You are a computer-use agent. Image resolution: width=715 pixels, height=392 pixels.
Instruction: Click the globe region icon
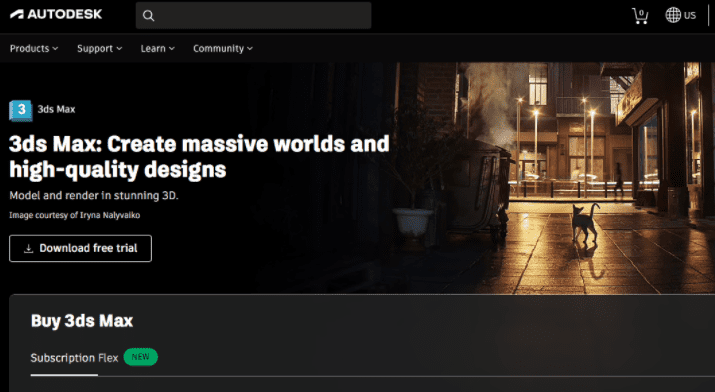click(673, 15)
